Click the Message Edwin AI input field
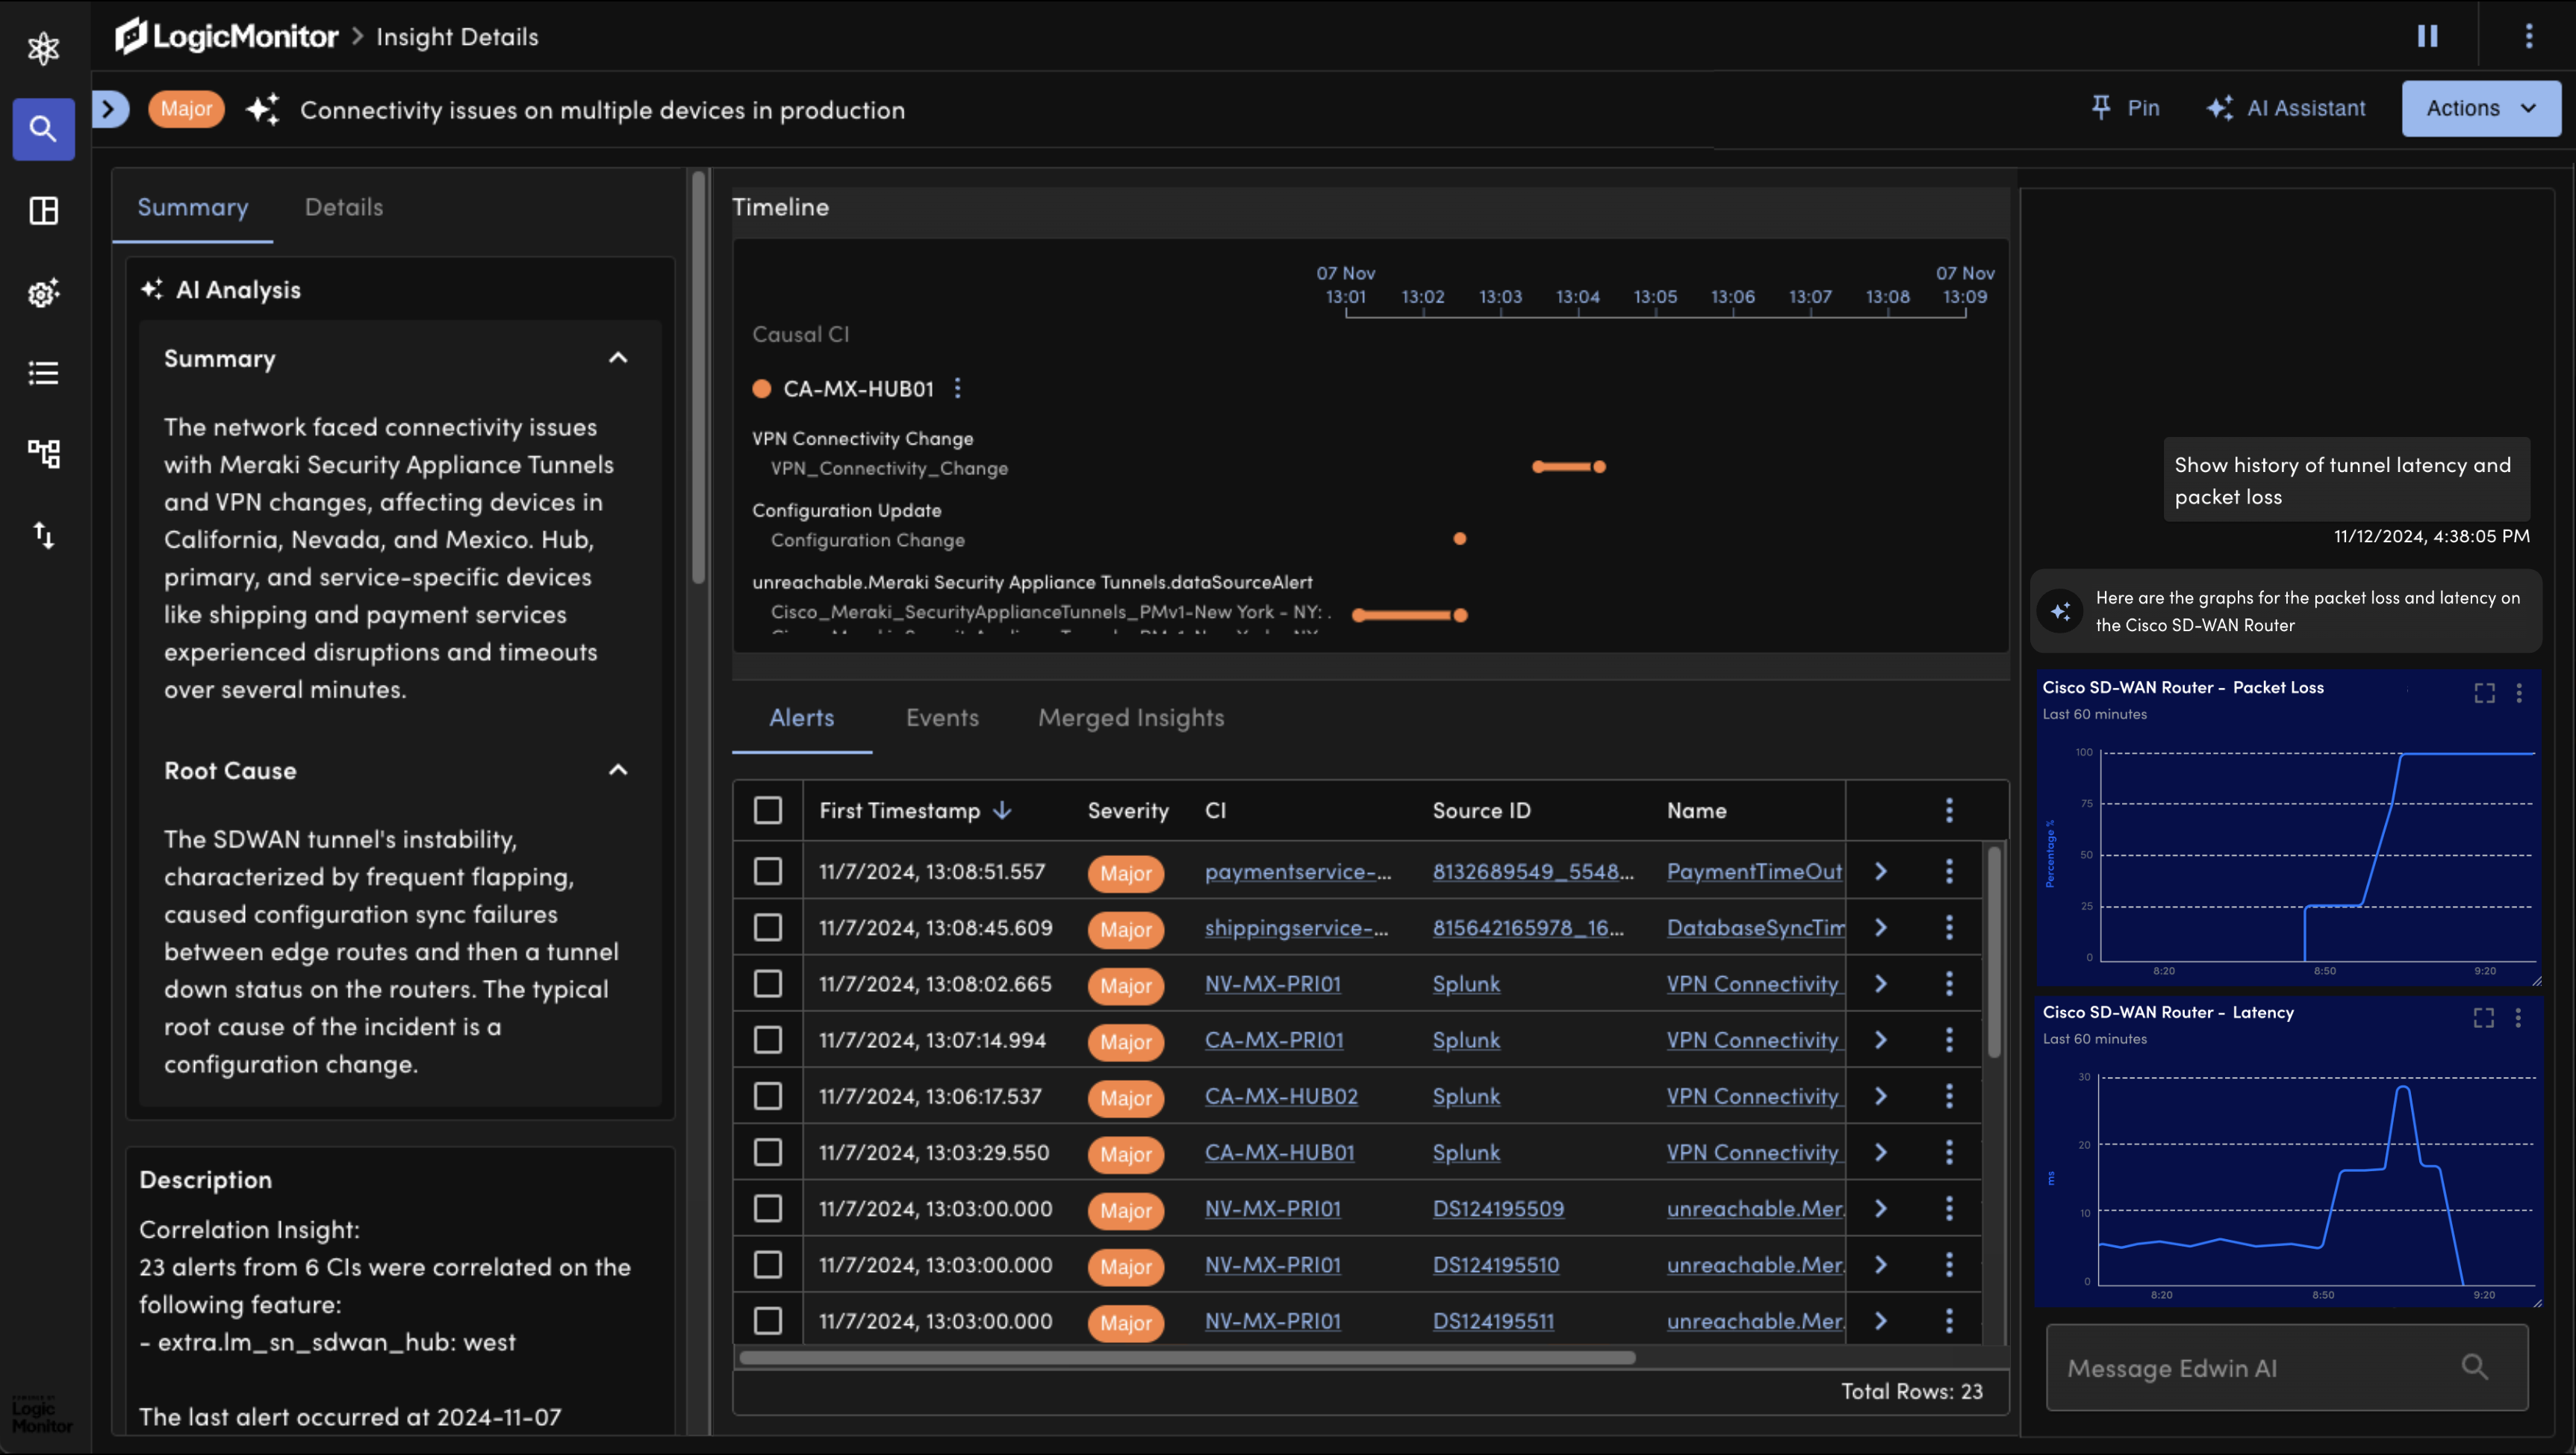The height and width of the screenshot is (1455, 2576). click(2287, 1367)
